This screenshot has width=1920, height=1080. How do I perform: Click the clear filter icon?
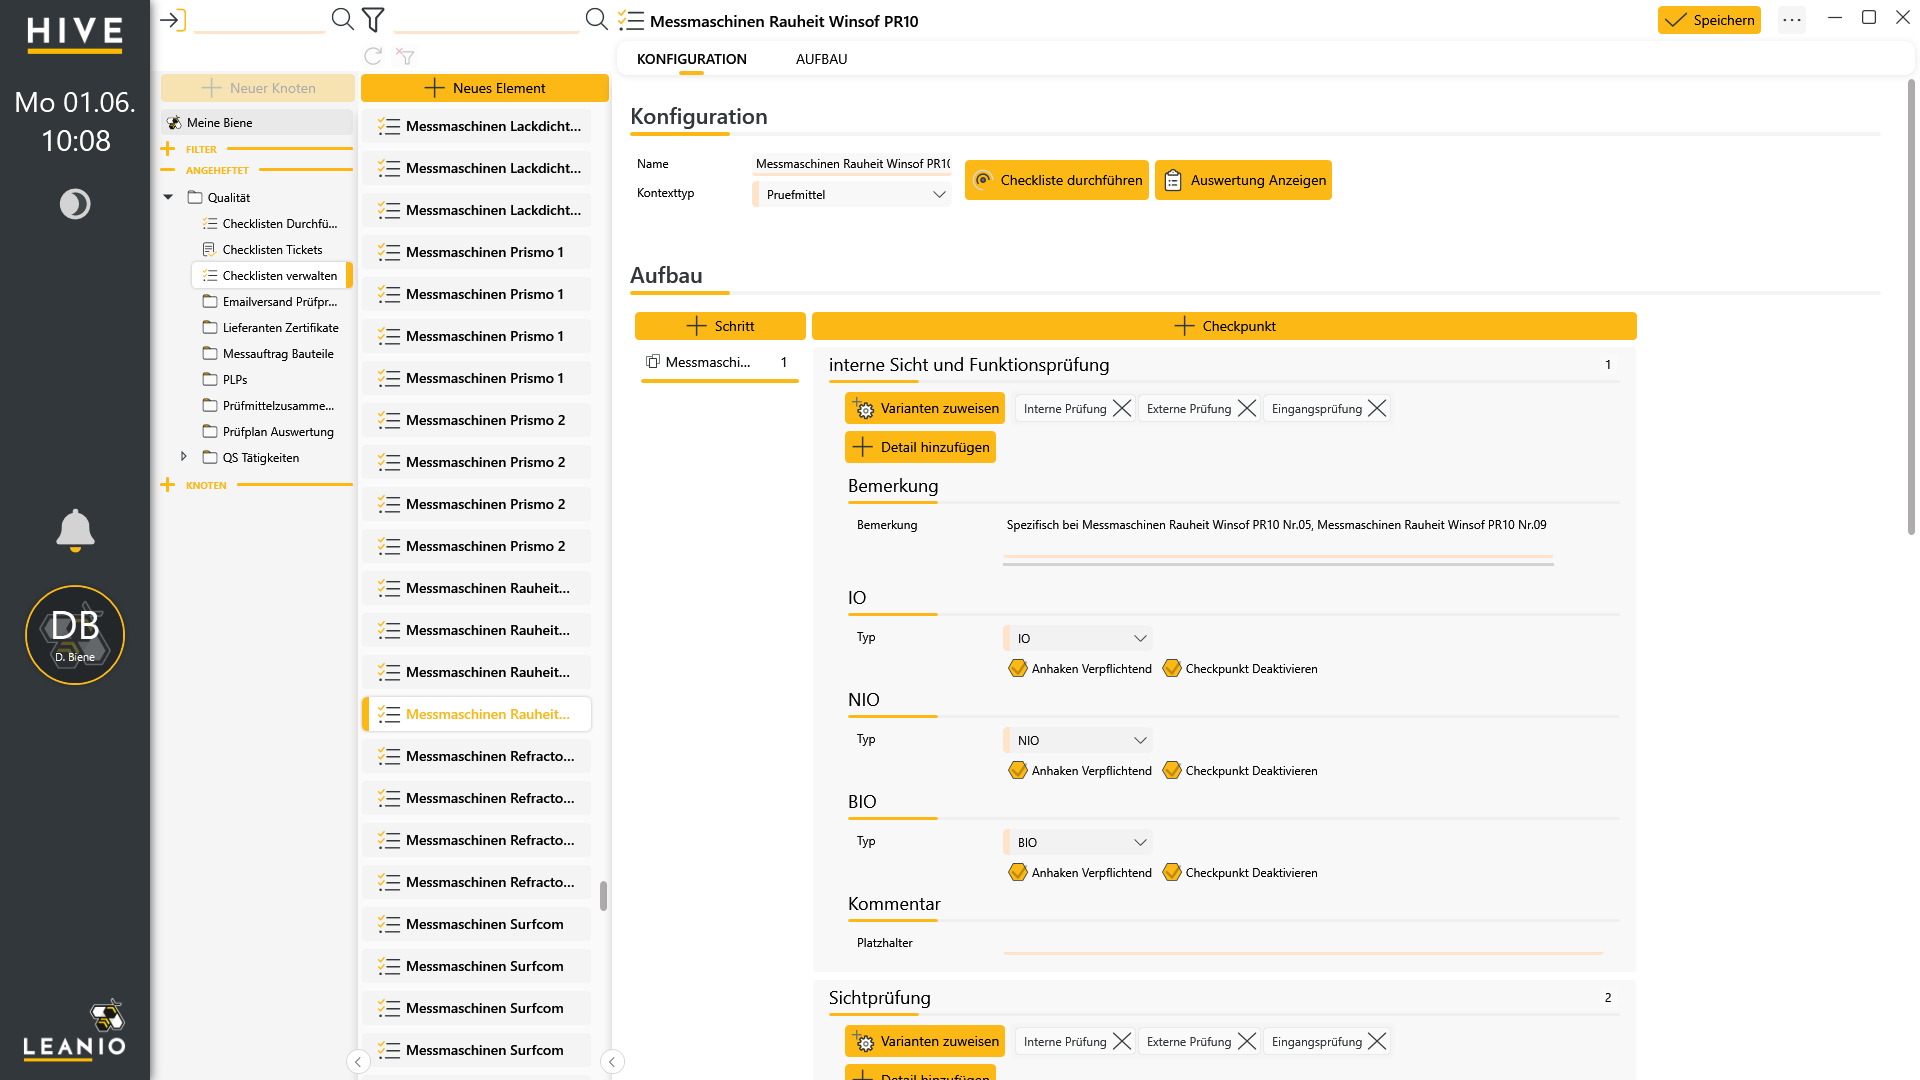click(405, 56)
